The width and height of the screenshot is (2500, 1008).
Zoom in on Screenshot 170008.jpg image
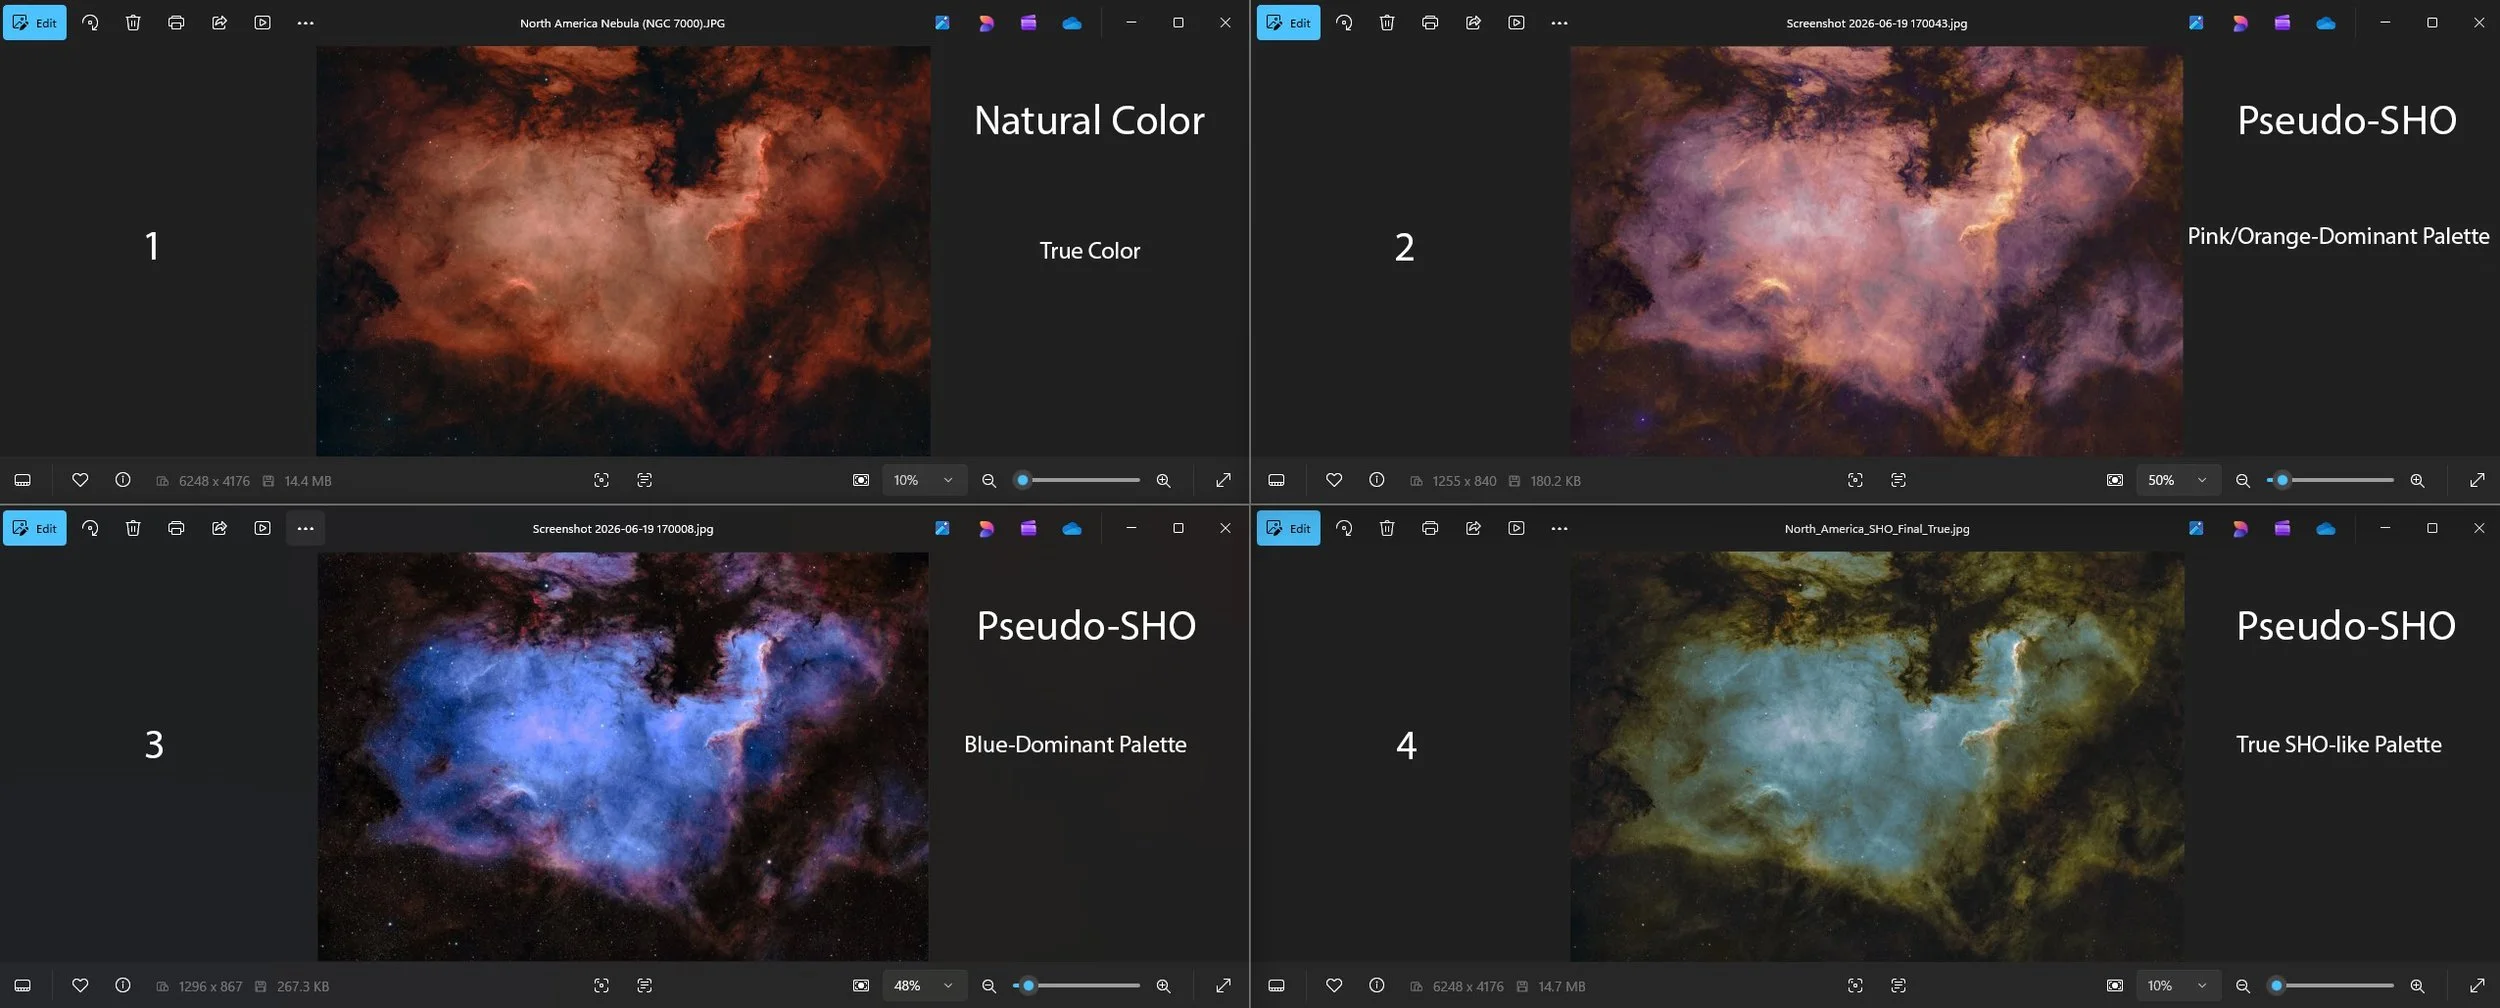(1163, 985)
